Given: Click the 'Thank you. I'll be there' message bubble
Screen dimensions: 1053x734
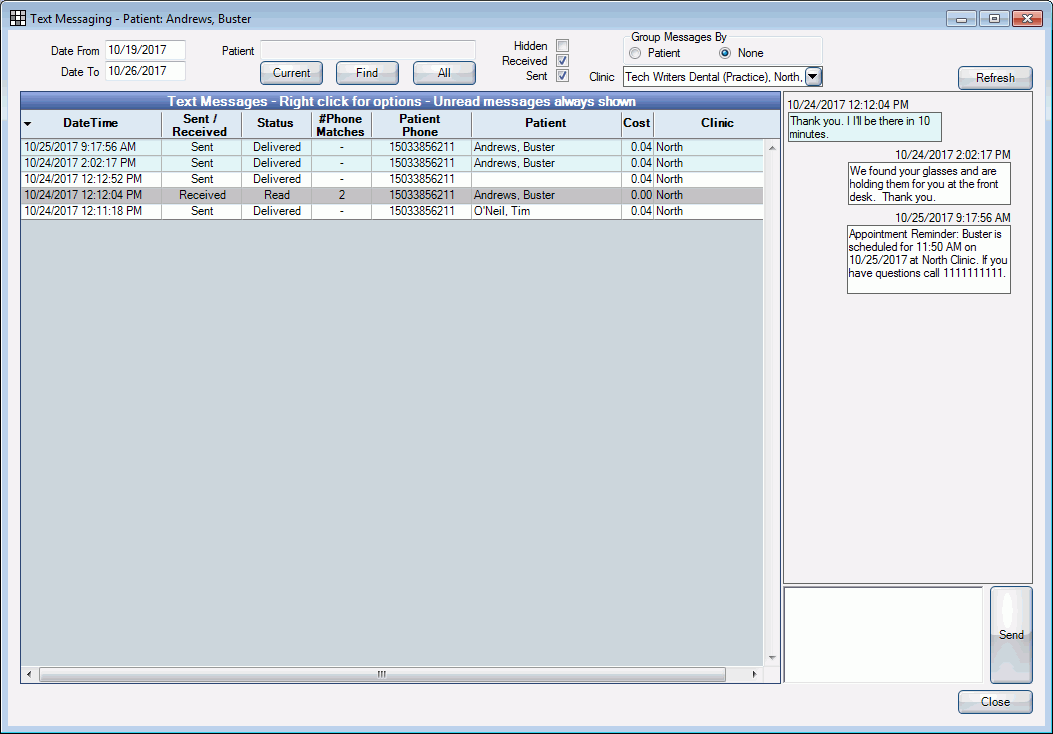Looking at the screenshot, I should tap(865, 128).
